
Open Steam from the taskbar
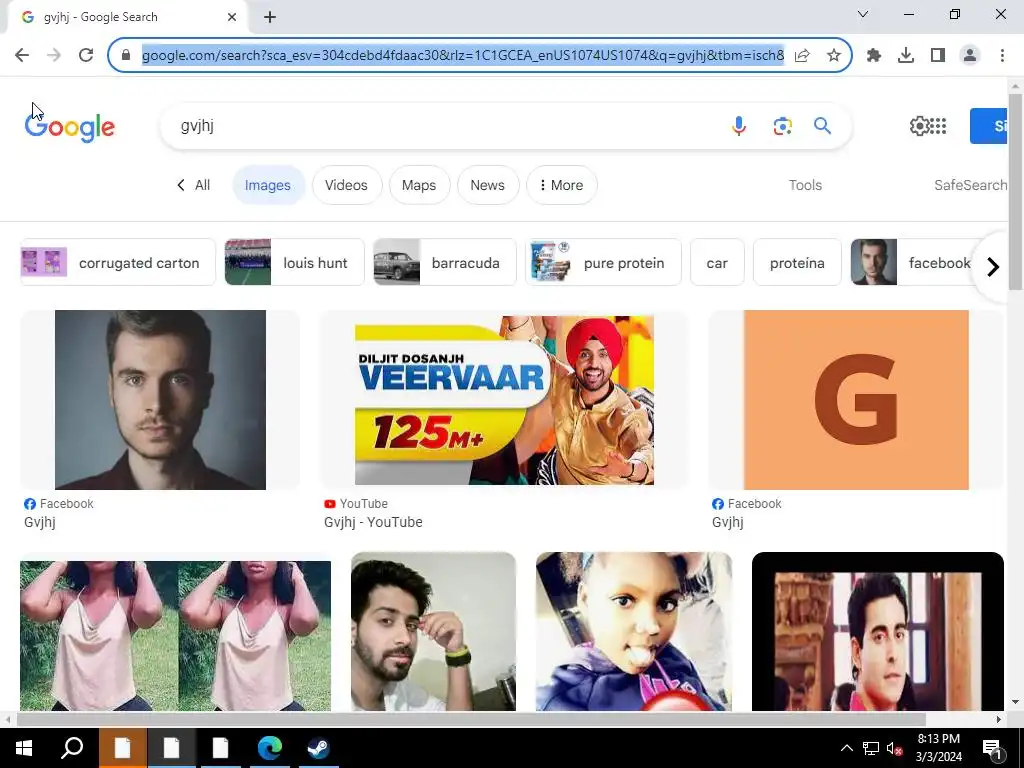pos(318,748)
